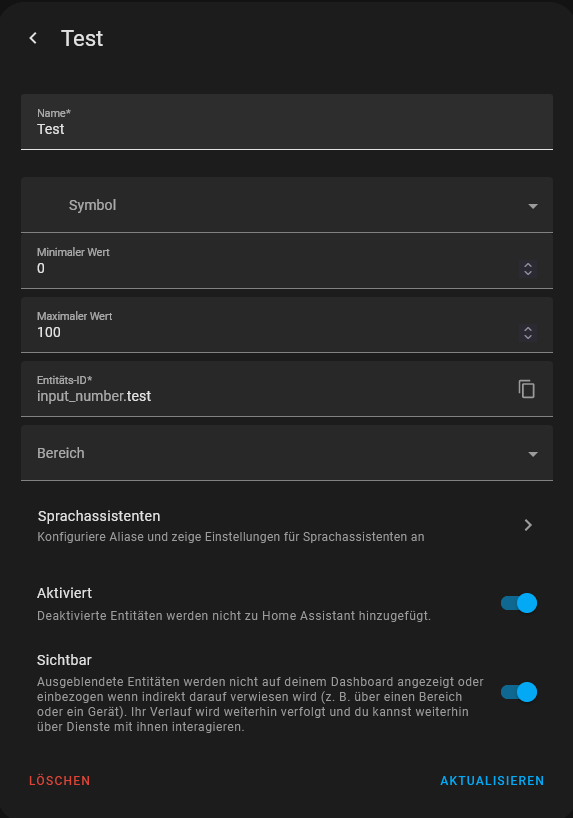
Task: Select the Bereich area field
Action: pyautogui.click(x=286, y=453)
